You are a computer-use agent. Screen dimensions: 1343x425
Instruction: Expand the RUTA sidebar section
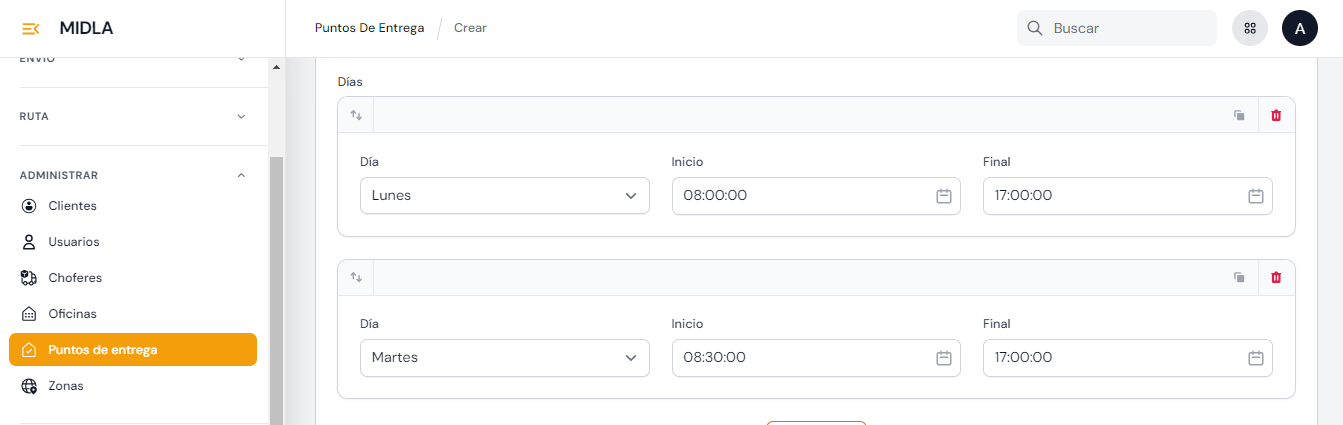tap(241, 116)
